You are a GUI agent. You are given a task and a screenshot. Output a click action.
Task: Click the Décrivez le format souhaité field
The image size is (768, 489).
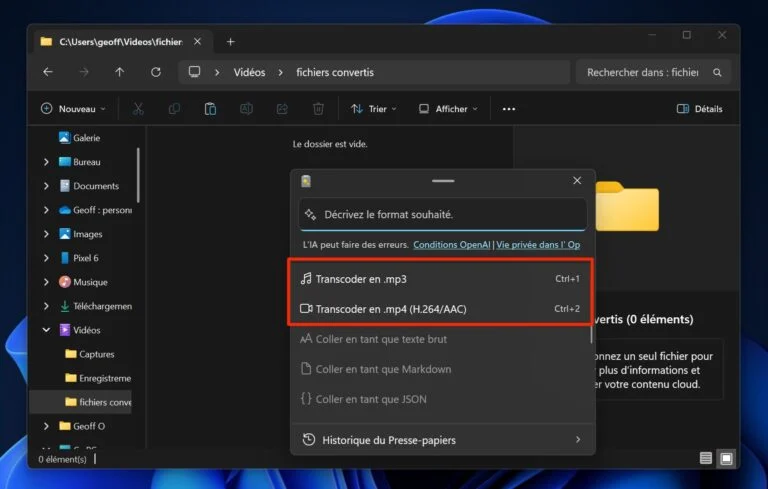point(442,214)
